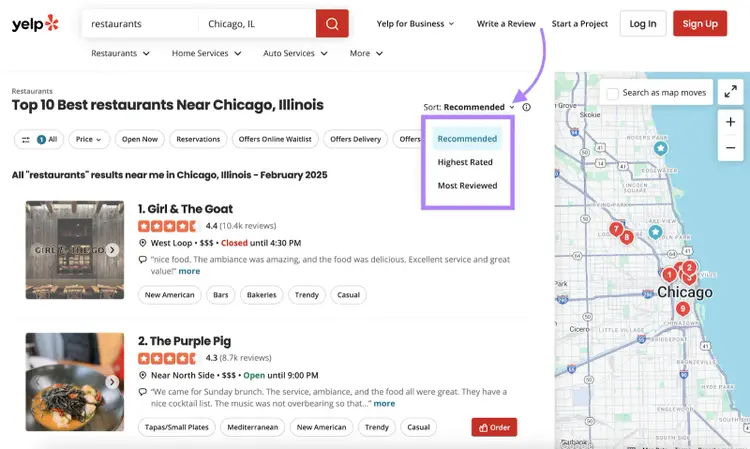Expand the Home Services menu
The width and height of the screenshot is (750, 449).
point(207,53)
